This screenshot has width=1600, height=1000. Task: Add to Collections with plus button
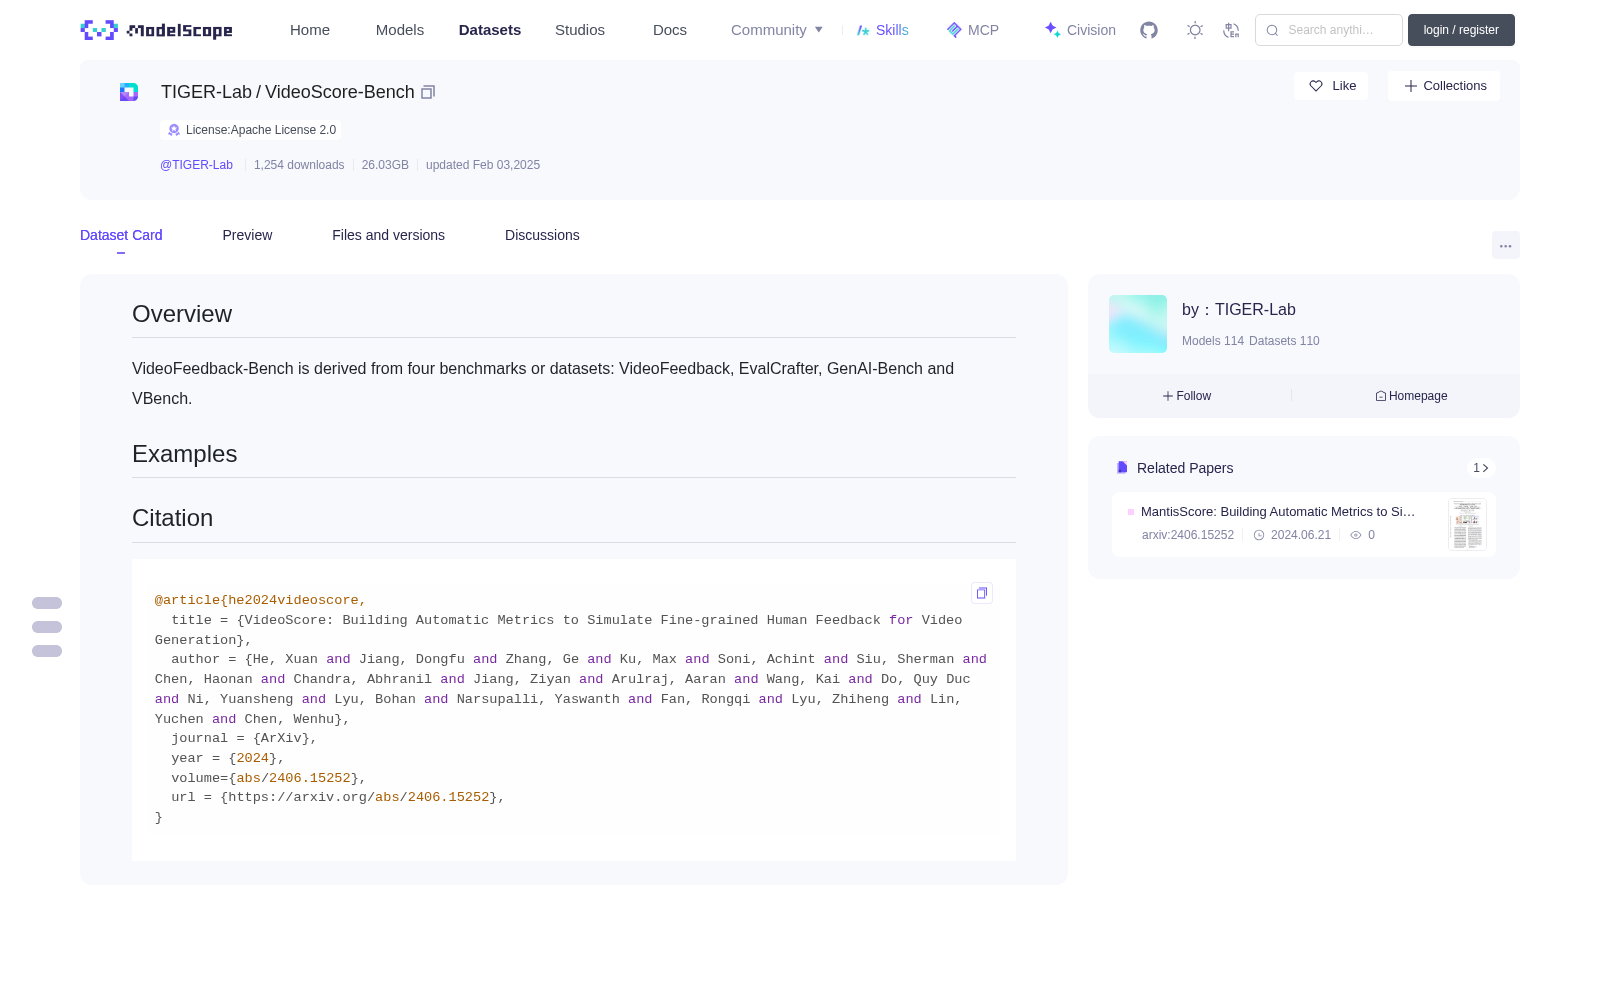[1444, 86]
